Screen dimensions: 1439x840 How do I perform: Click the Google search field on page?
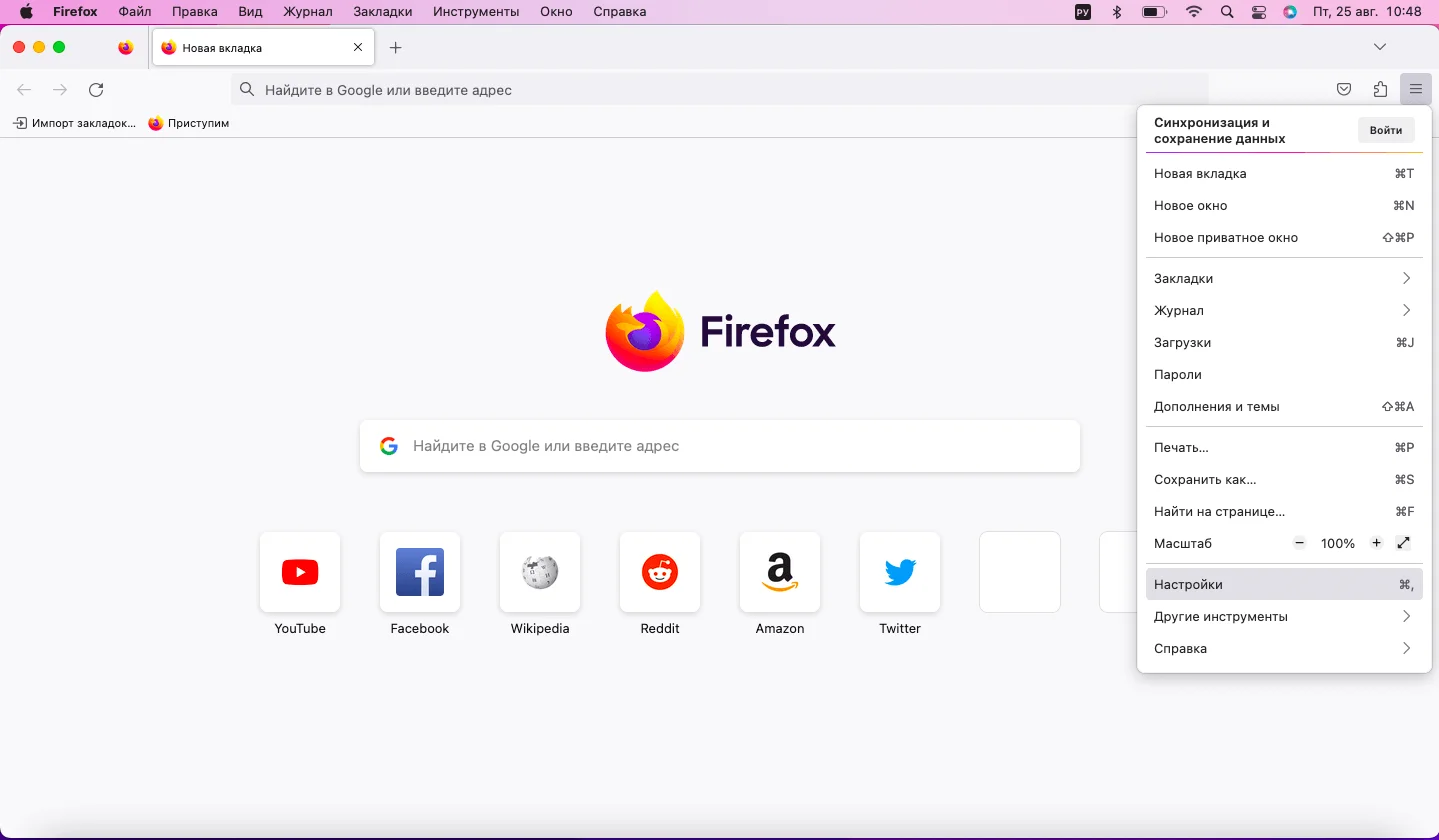[x=720, y=446]
